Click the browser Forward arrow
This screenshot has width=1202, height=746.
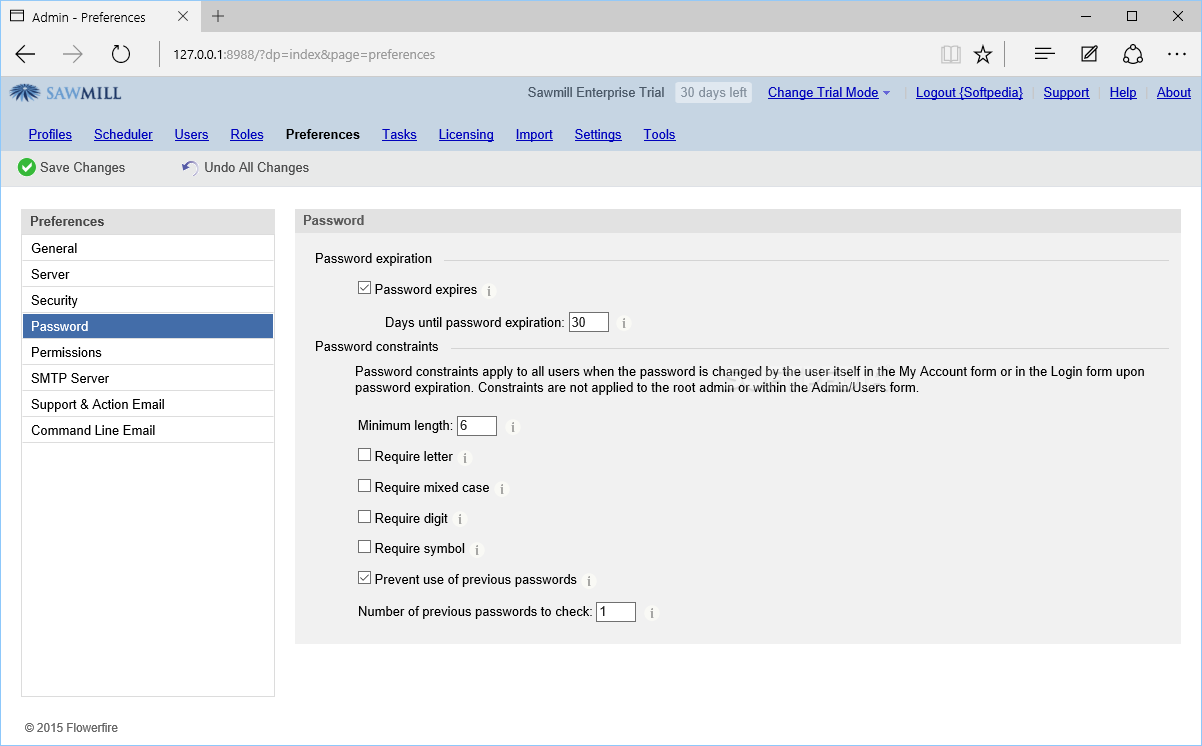tap(73, 54)
